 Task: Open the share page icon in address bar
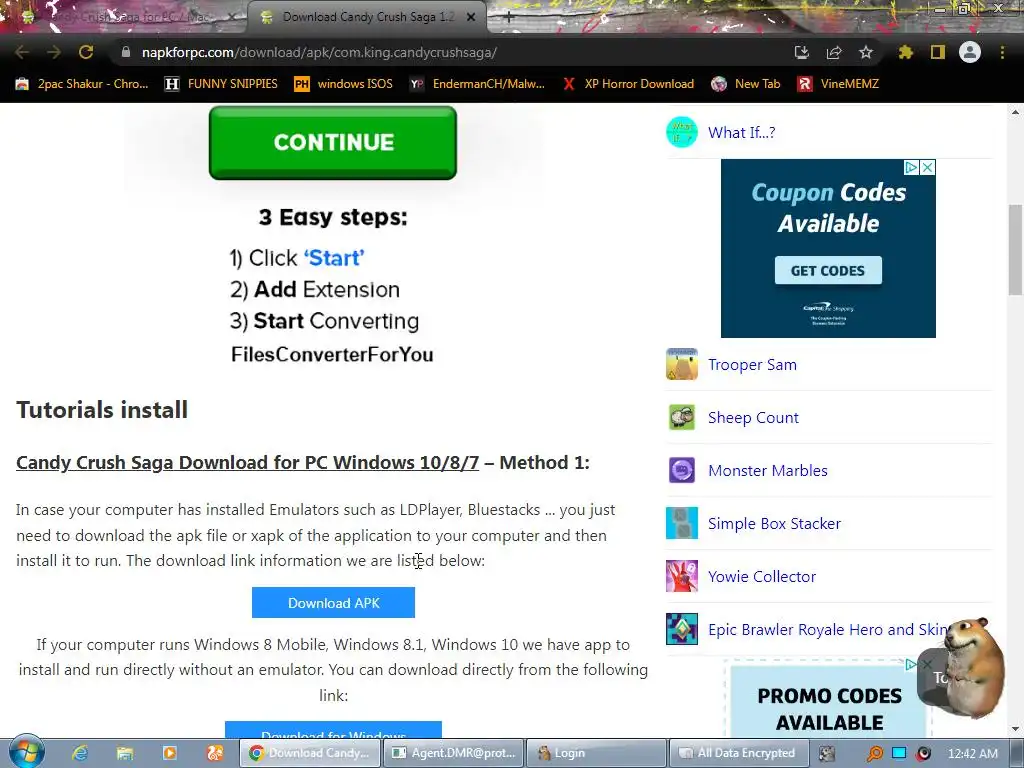point(834,52)
